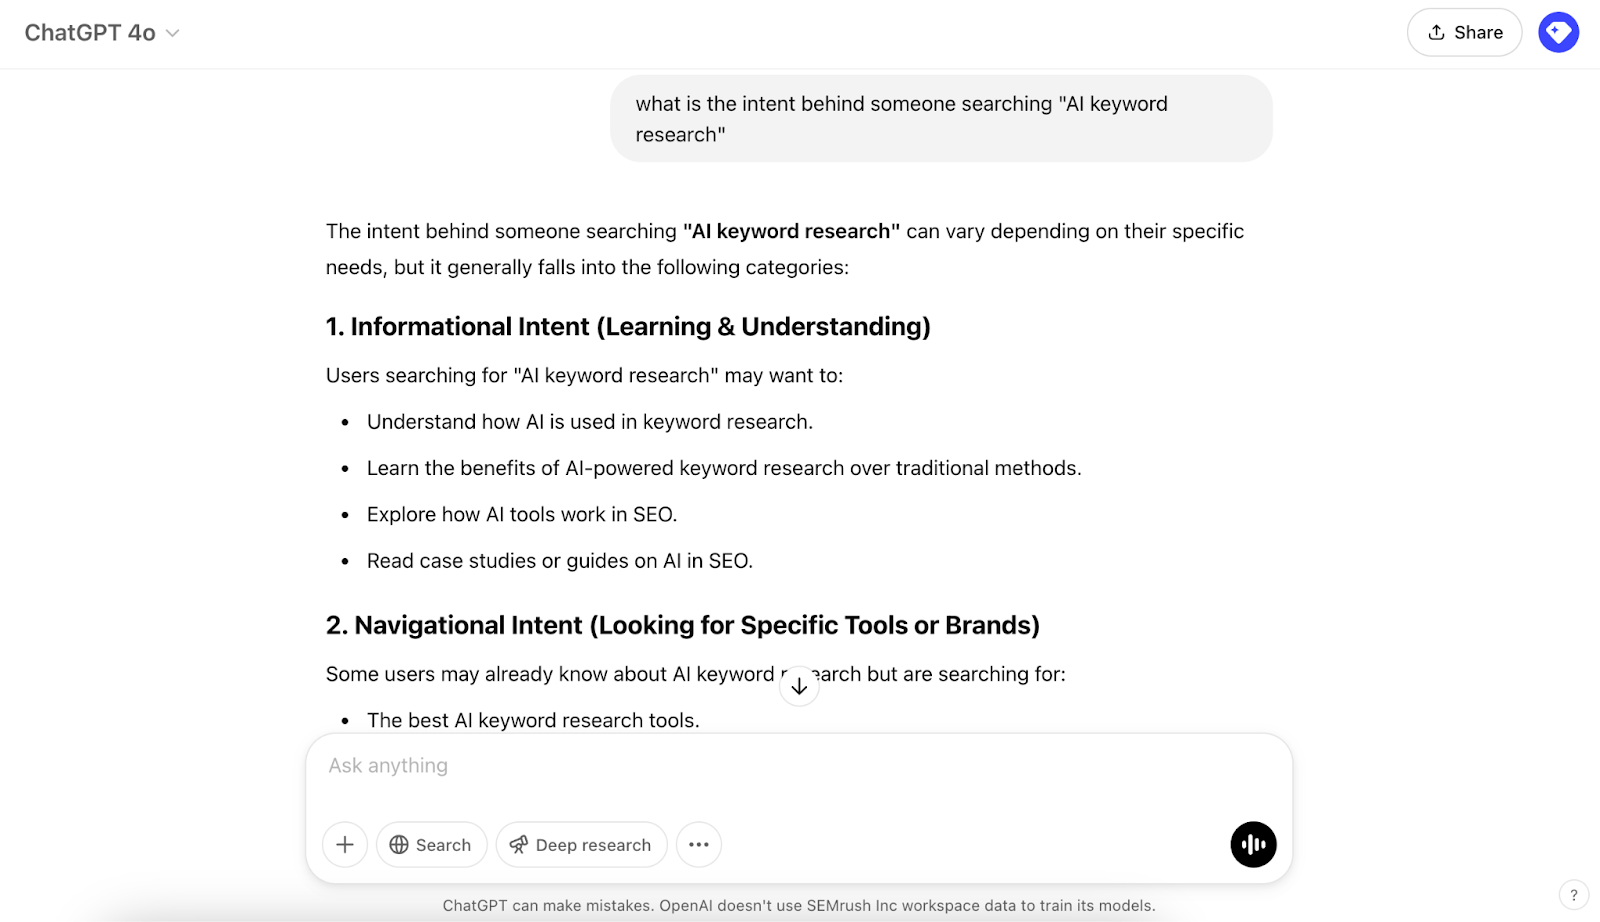Open the more-options menu near Deep research
This screenshot has width=1600, height=922.
point(698,844)
